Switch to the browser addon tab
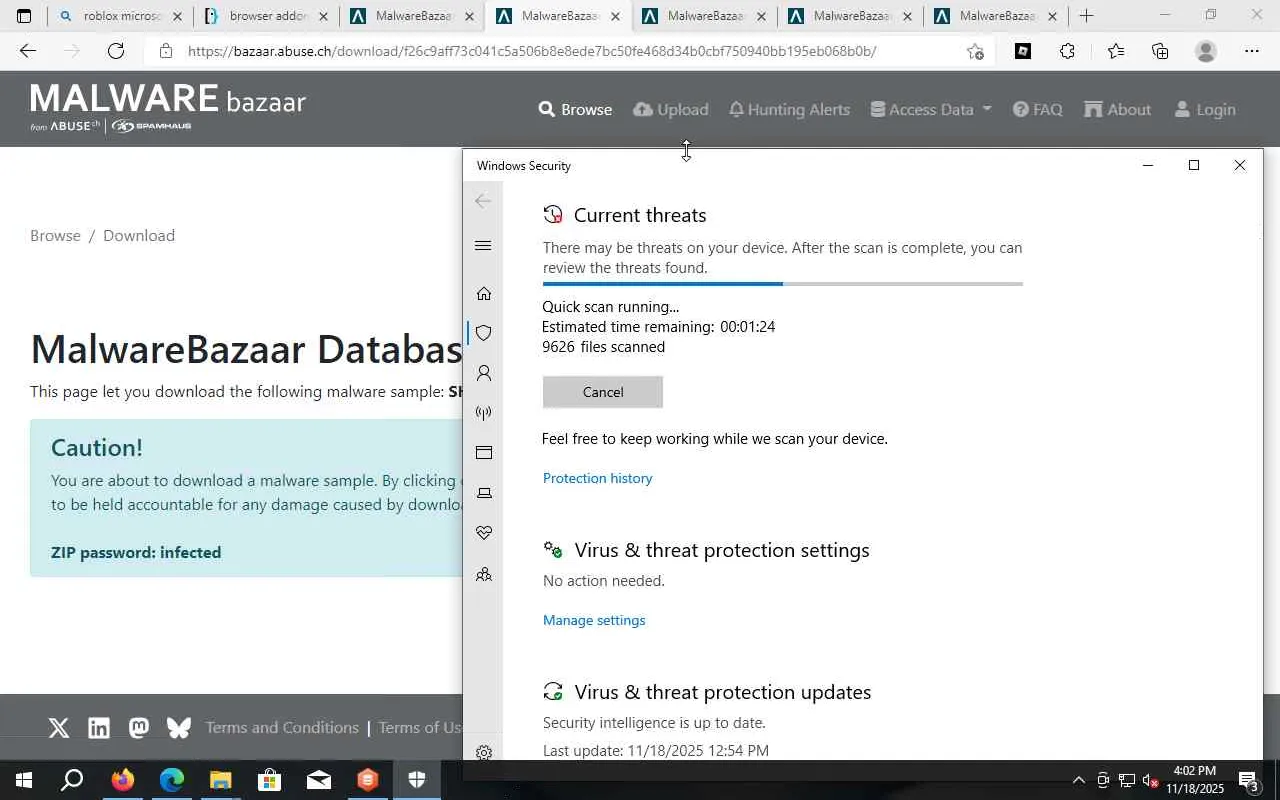This screenshot has height=800, width=1280. tap(266, 16)
